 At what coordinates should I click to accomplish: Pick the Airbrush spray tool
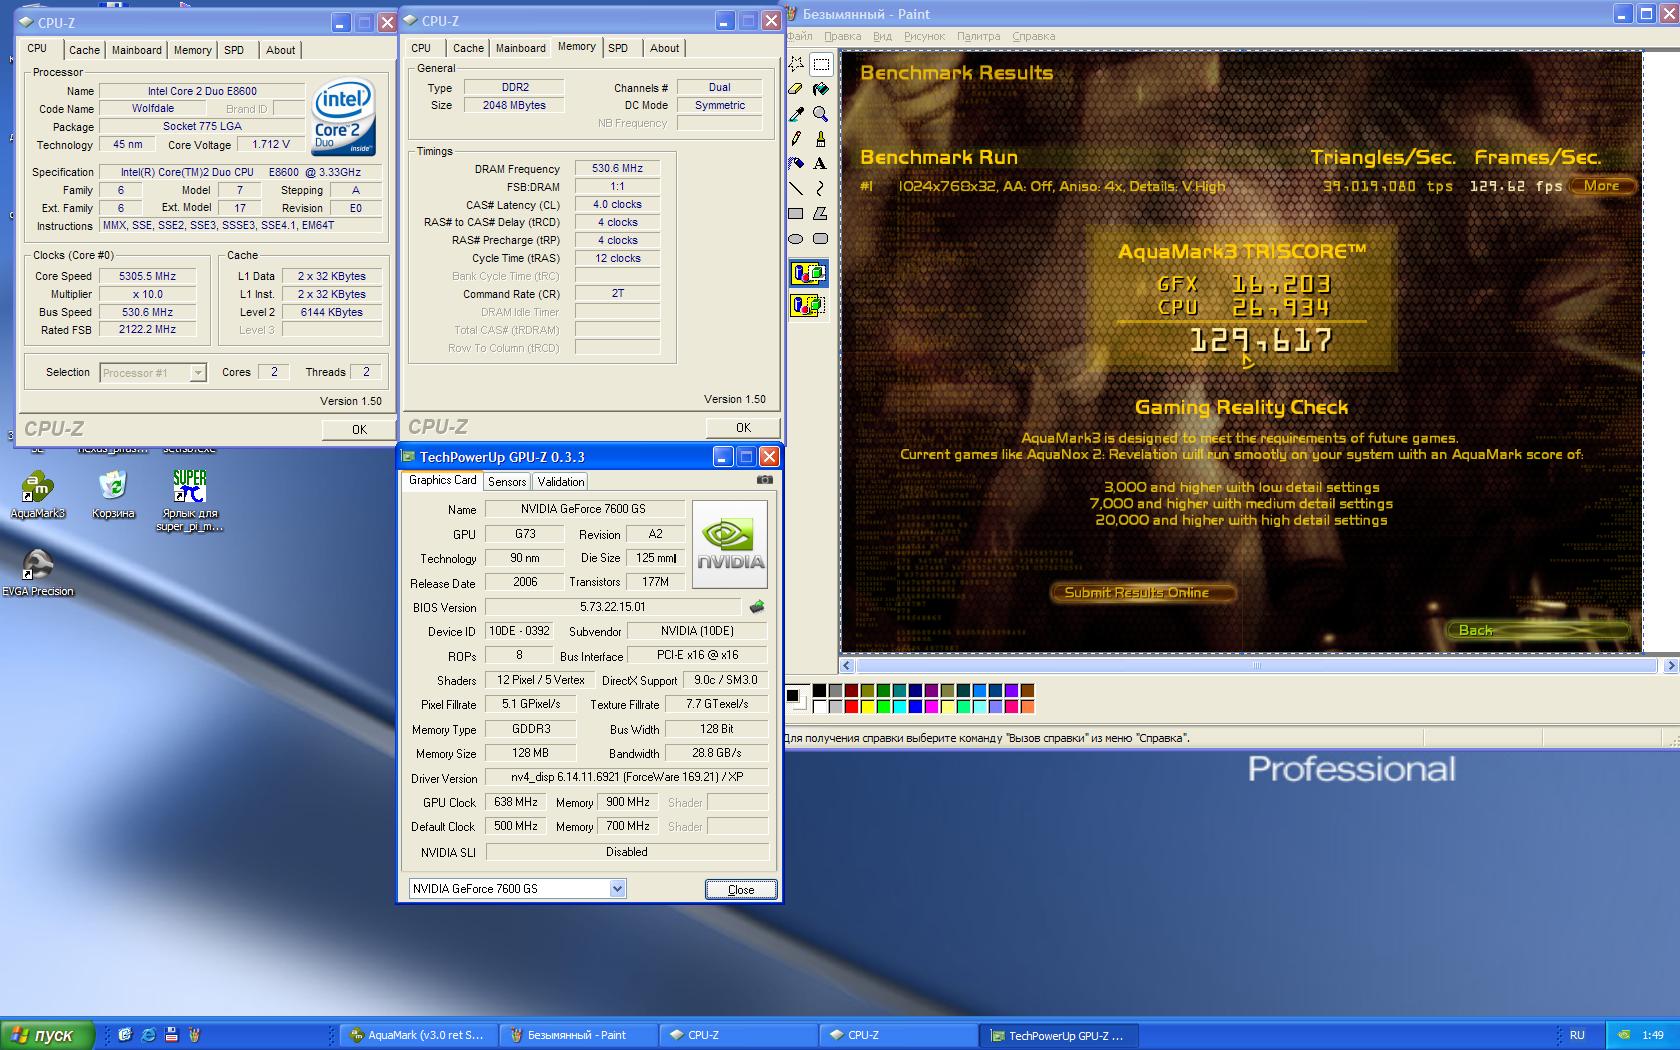point(796,163)
